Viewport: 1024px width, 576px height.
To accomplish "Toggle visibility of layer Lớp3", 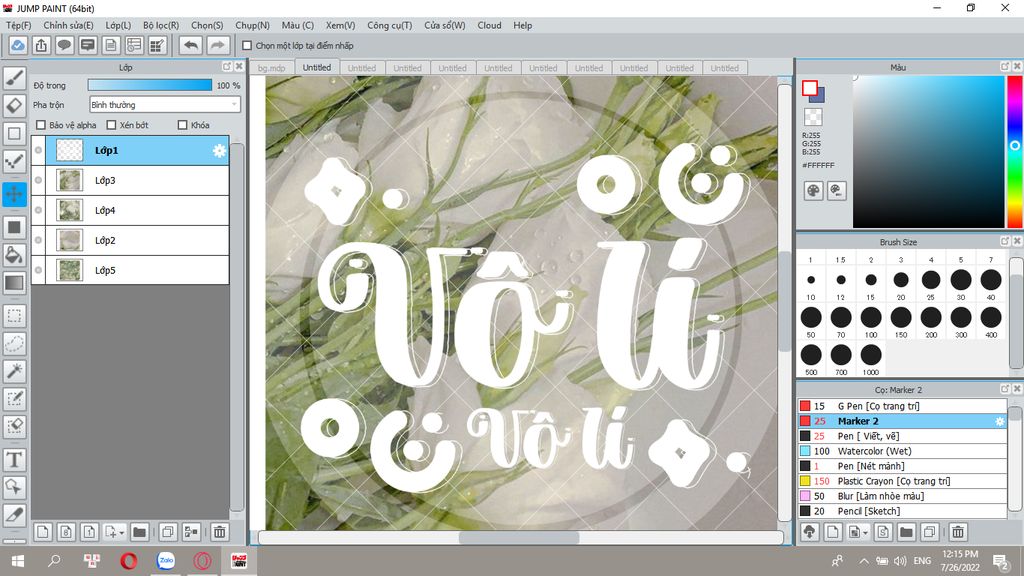I will (39, 180).
